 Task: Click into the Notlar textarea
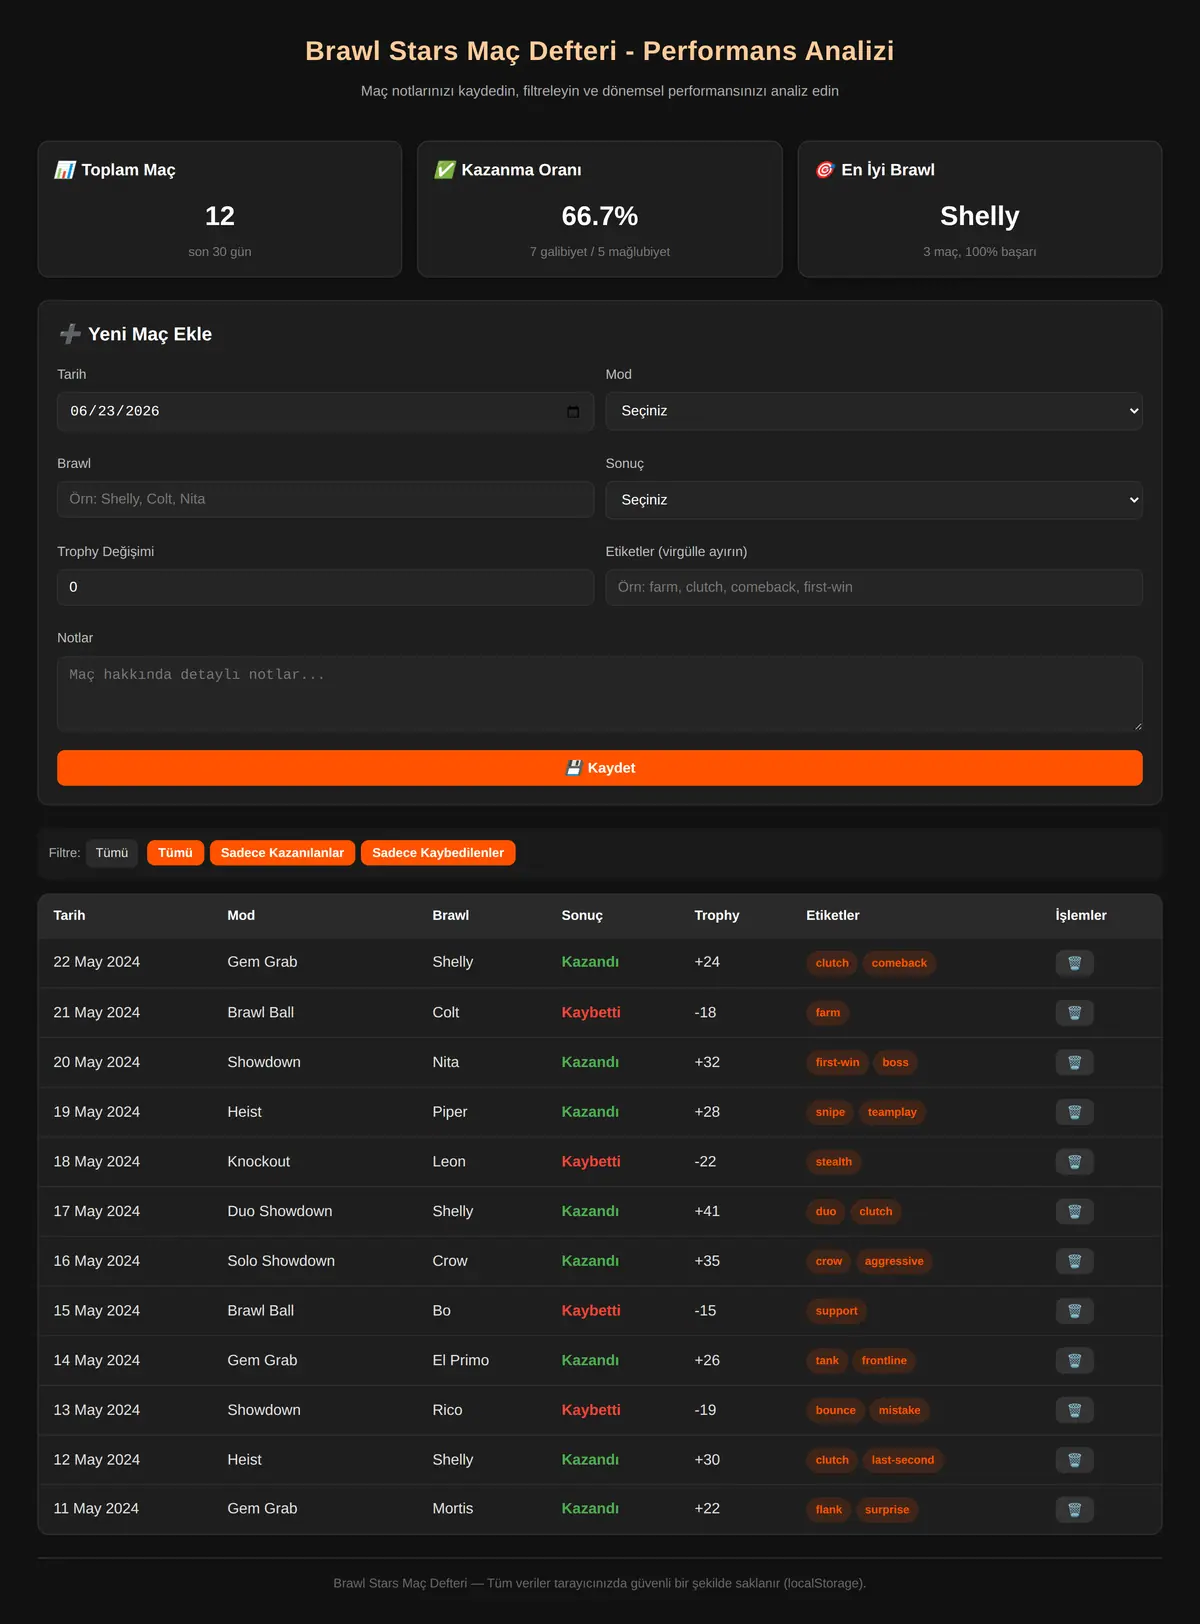pyautogui.click(x=600, y=694)
